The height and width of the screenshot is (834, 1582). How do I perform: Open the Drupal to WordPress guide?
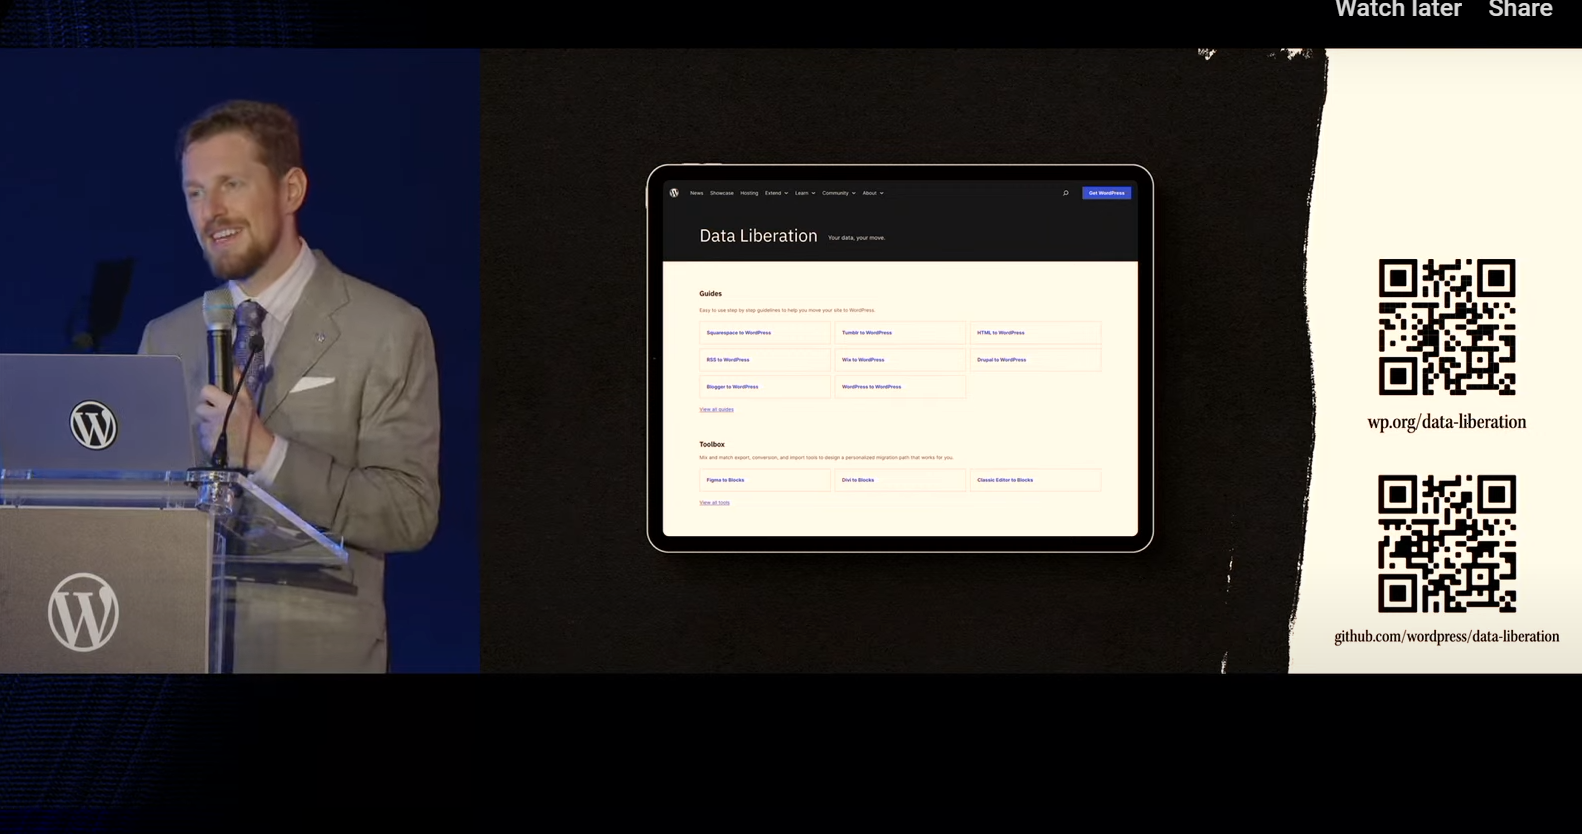pos(1035,360)
